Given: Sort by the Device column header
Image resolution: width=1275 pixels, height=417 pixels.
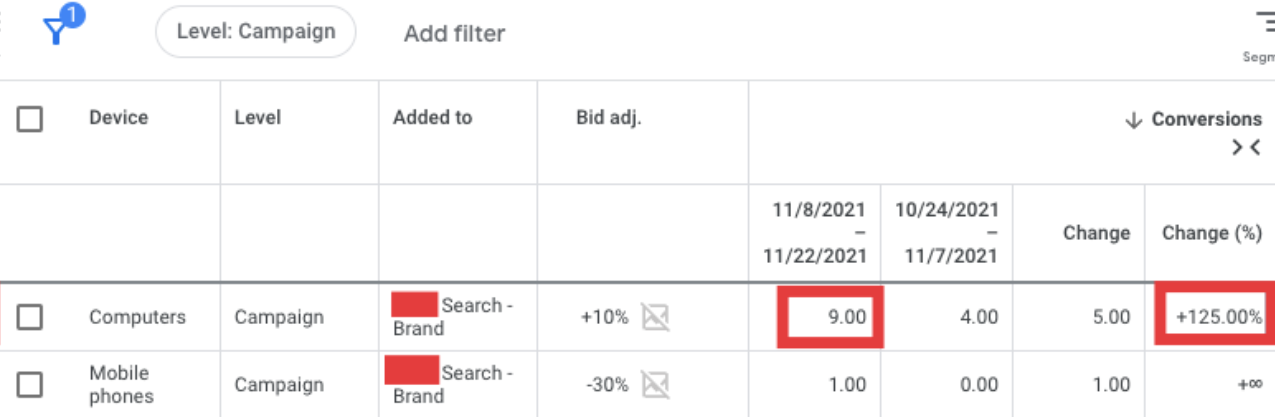Looking at the screenshot, I should (x=118, y=118).
